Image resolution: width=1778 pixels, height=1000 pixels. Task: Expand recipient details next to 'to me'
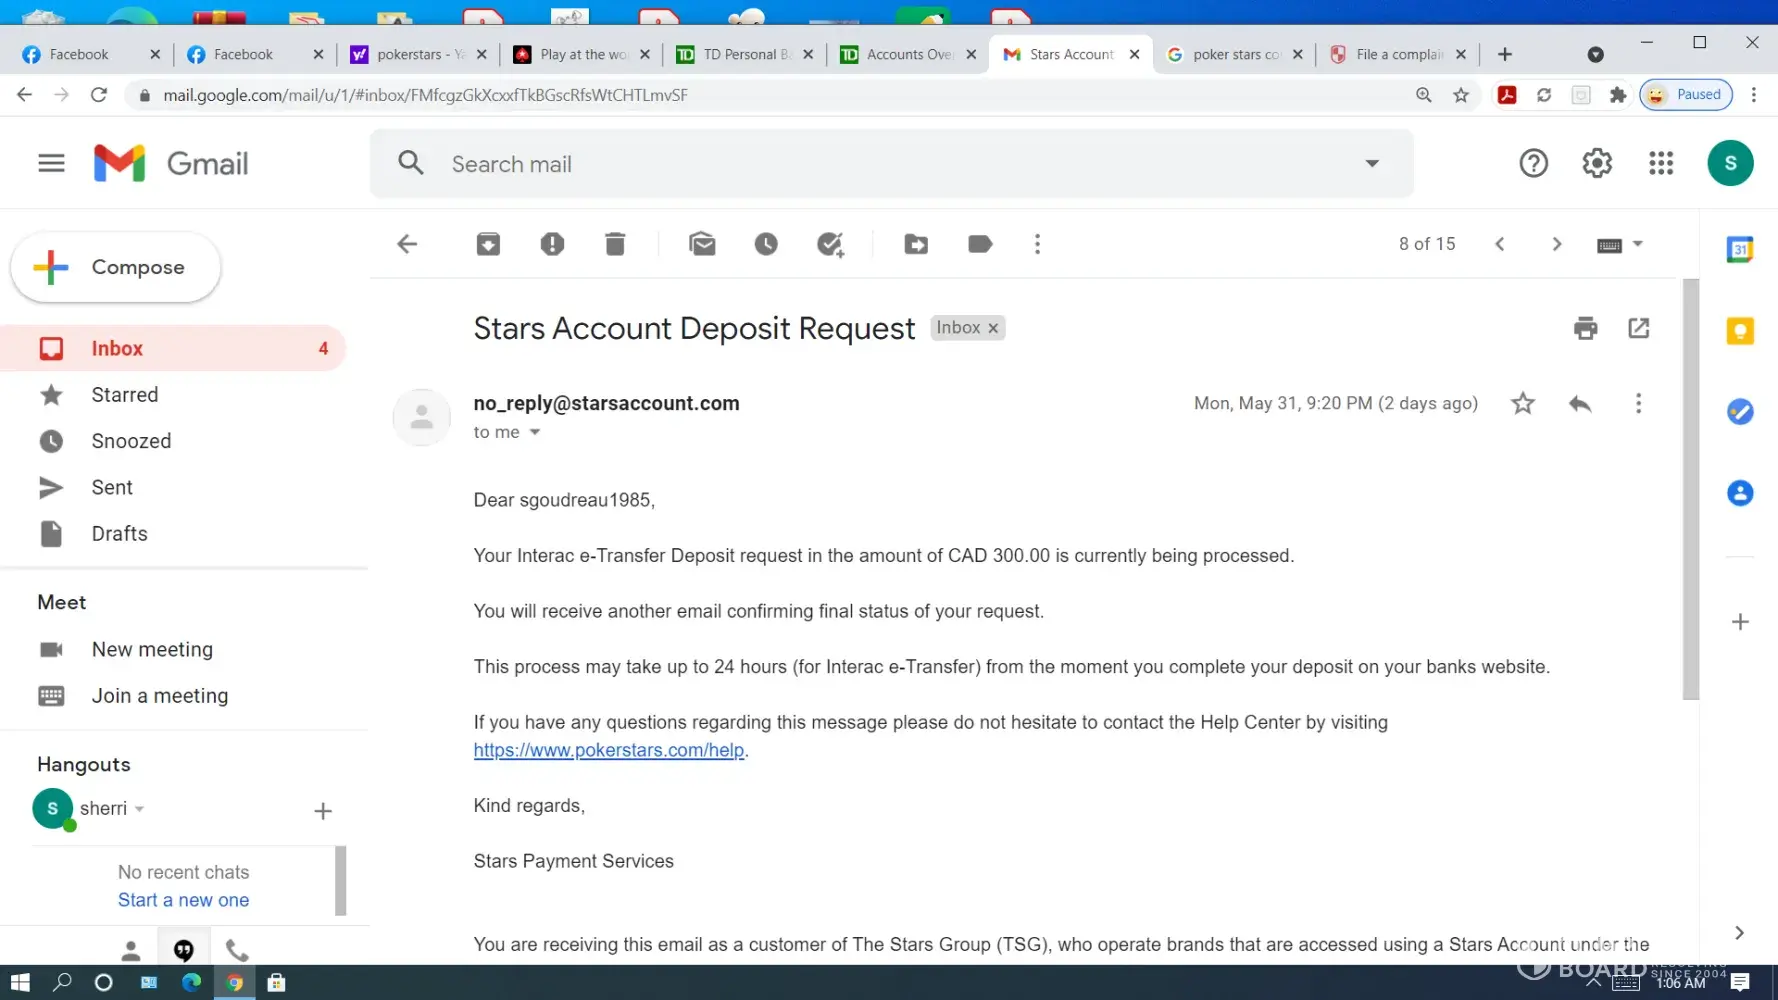535,432
